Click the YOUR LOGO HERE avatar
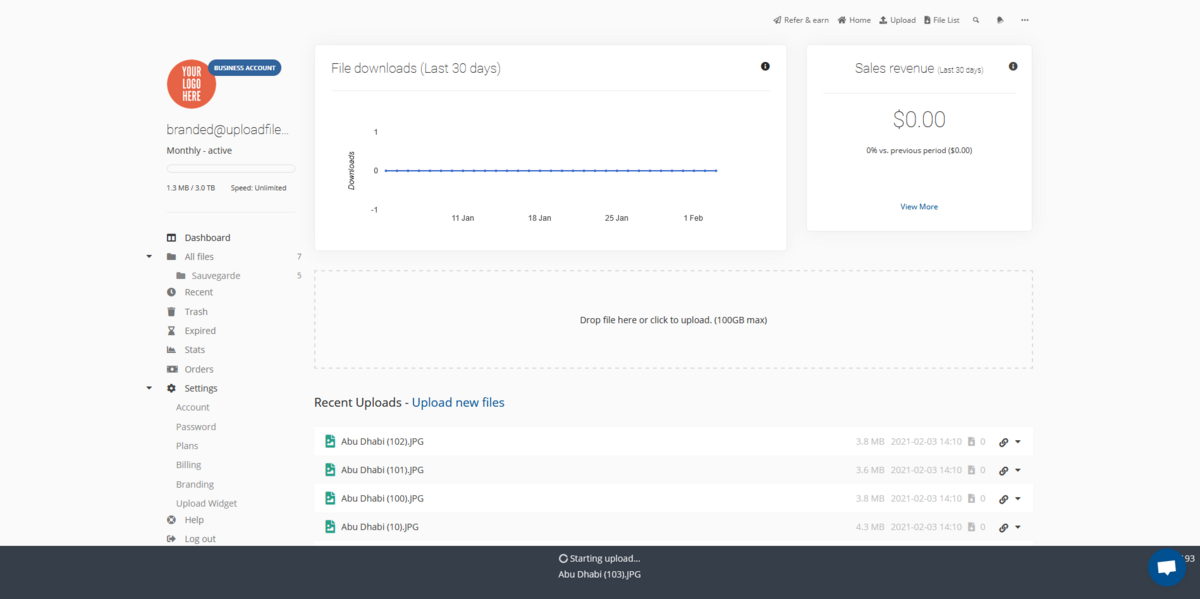The image size is (1200, 599). (x=191, y=84)
